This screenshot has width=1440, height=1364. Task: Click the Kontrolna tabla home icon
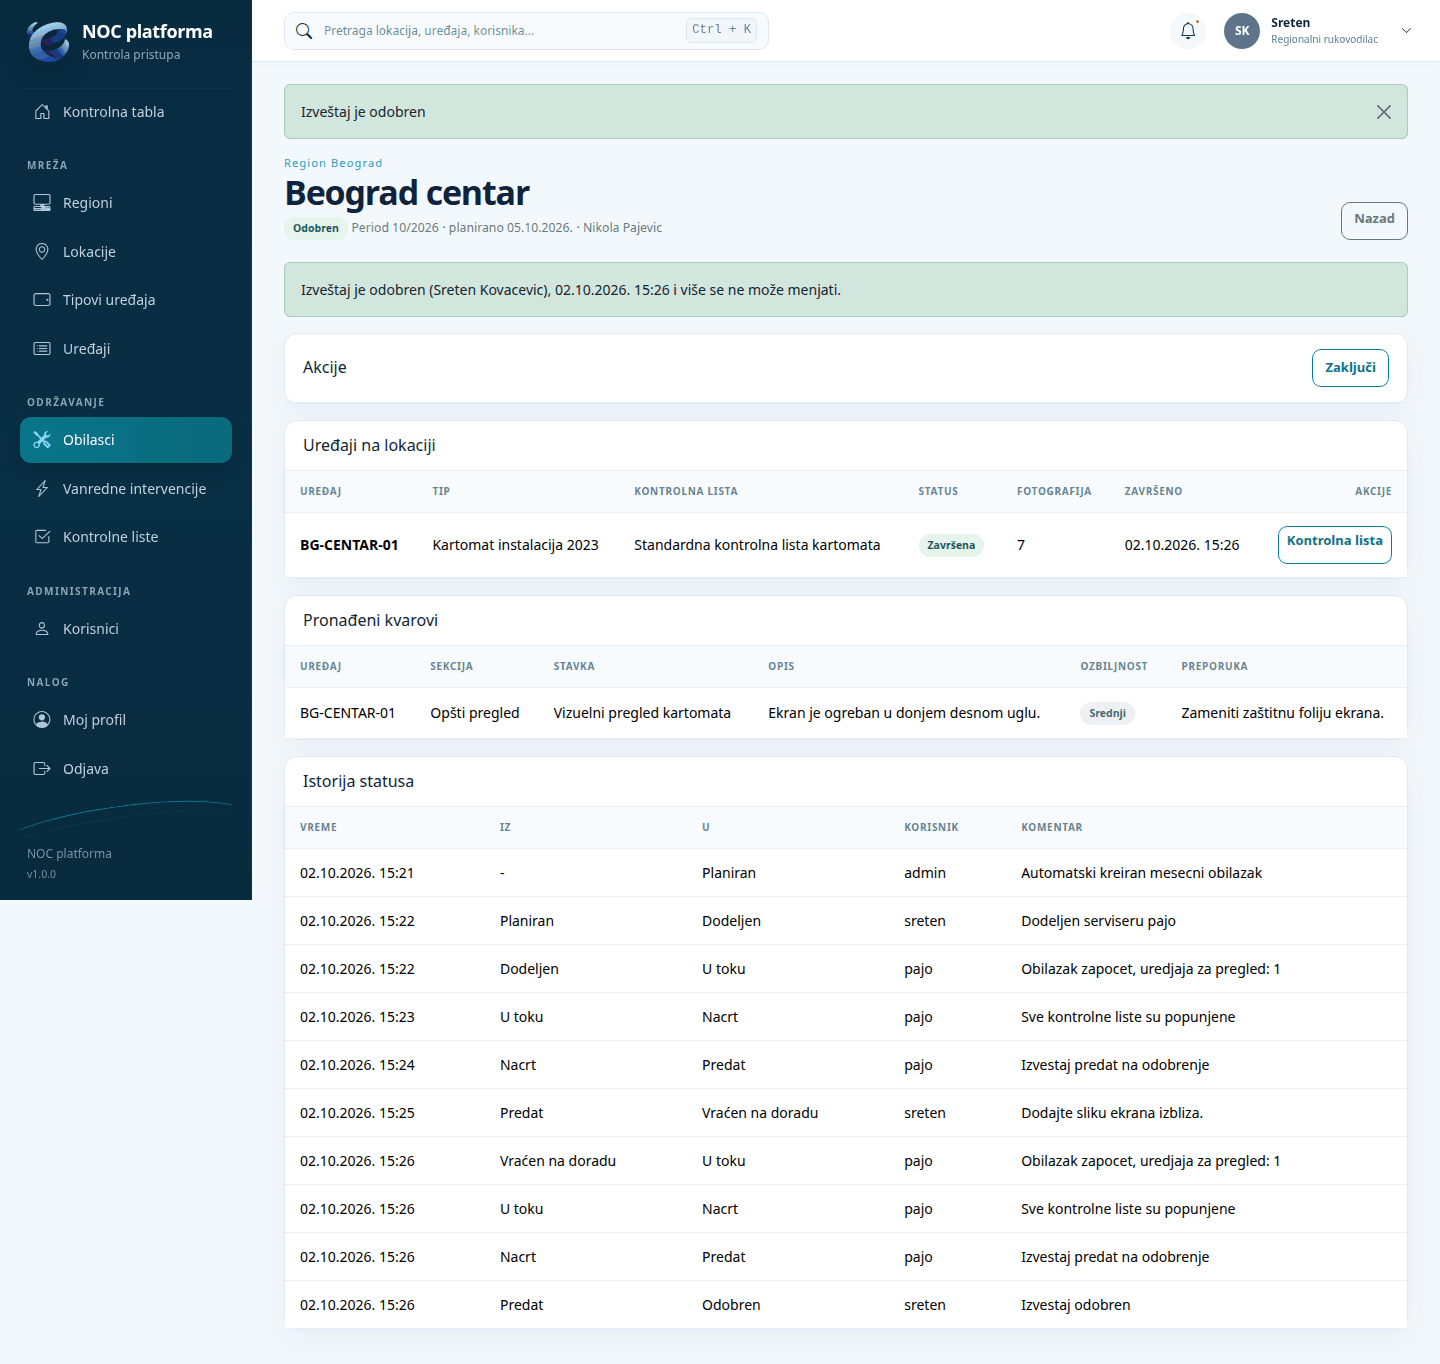coord(42,112)
